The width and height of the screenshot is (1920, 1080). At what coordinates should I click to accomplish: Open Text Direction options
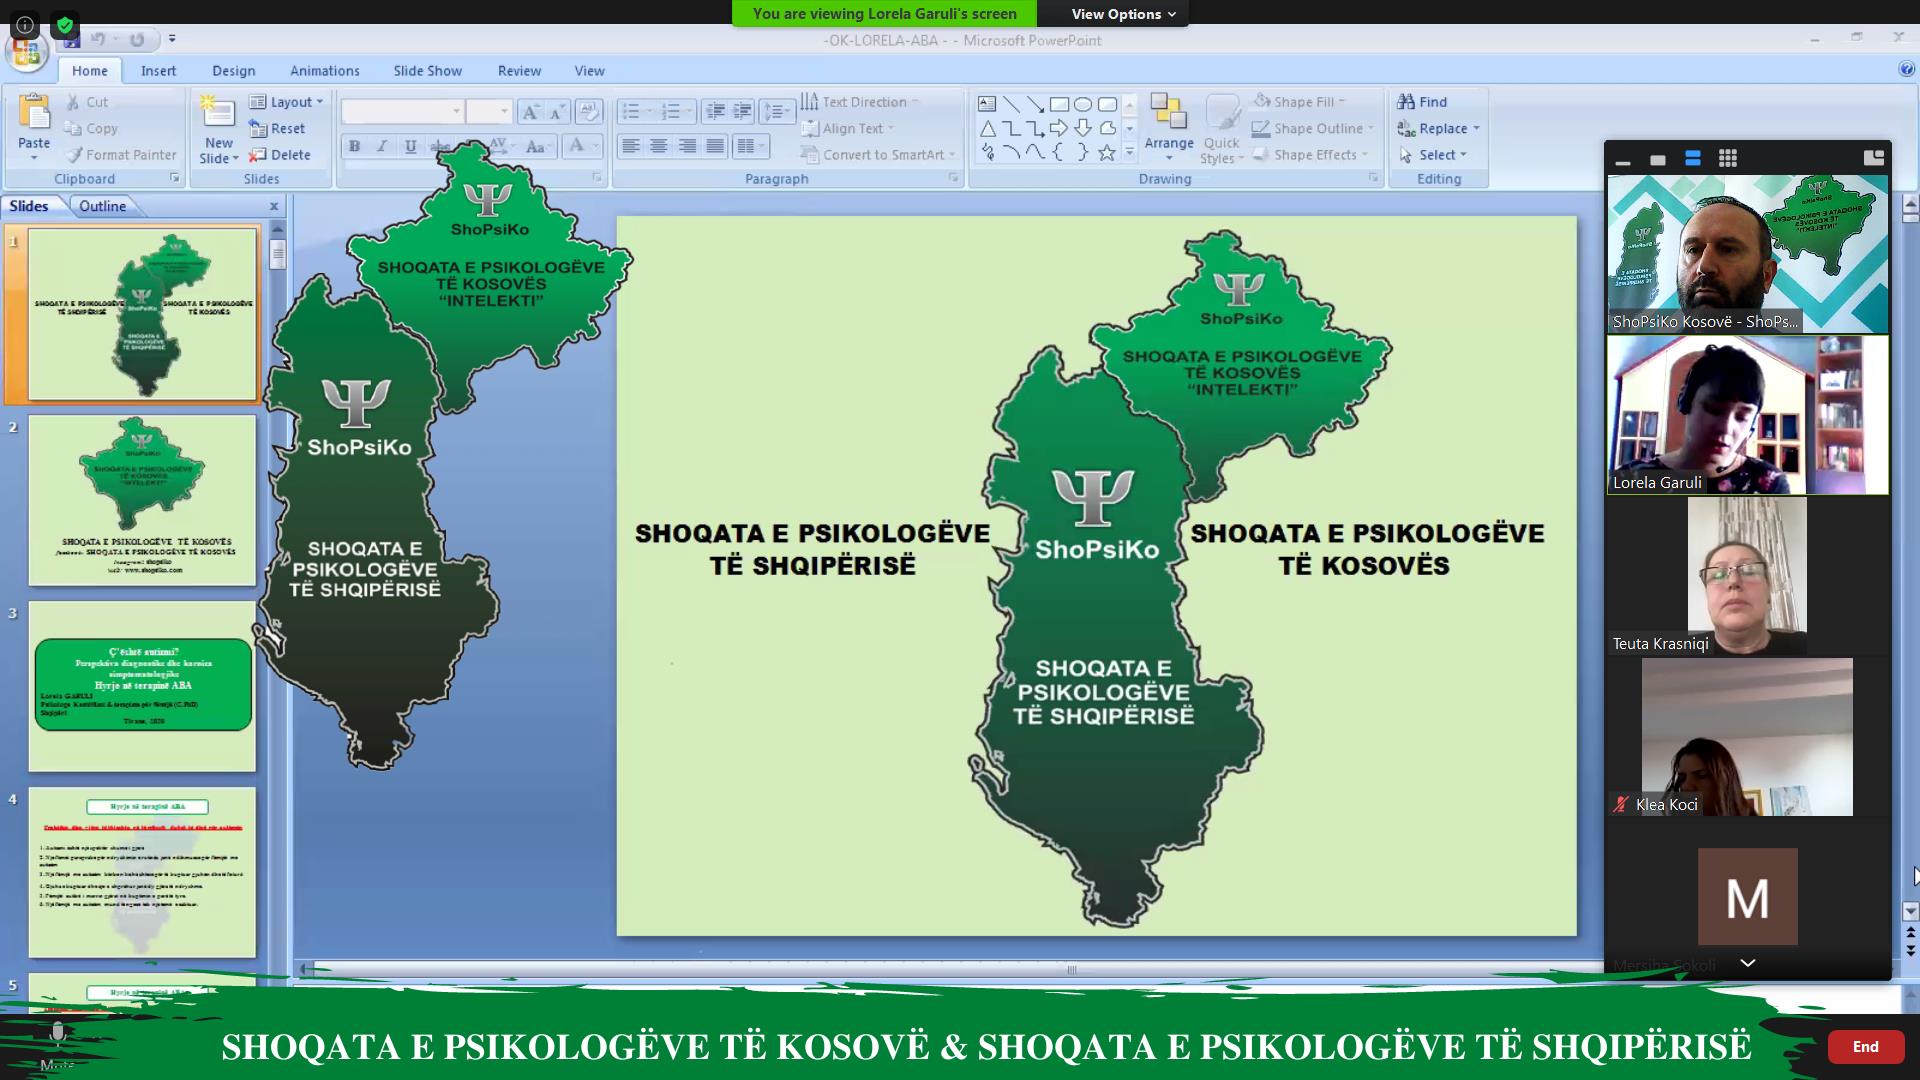pos(860,101)
